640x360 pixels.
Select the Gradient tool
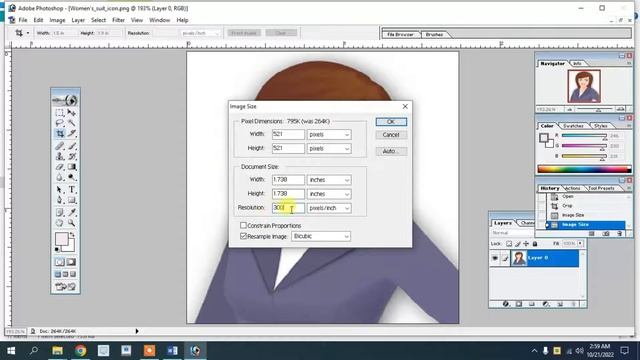coord(71,167)
